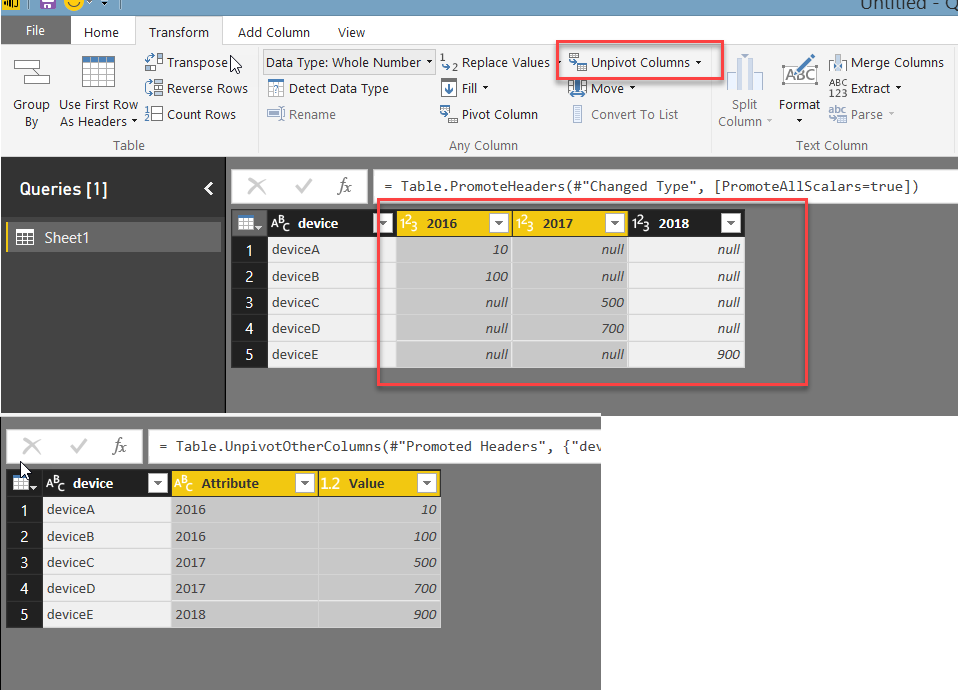Click the fx icon in upper formula bar

pyautogui.click(x=344, y=186)
